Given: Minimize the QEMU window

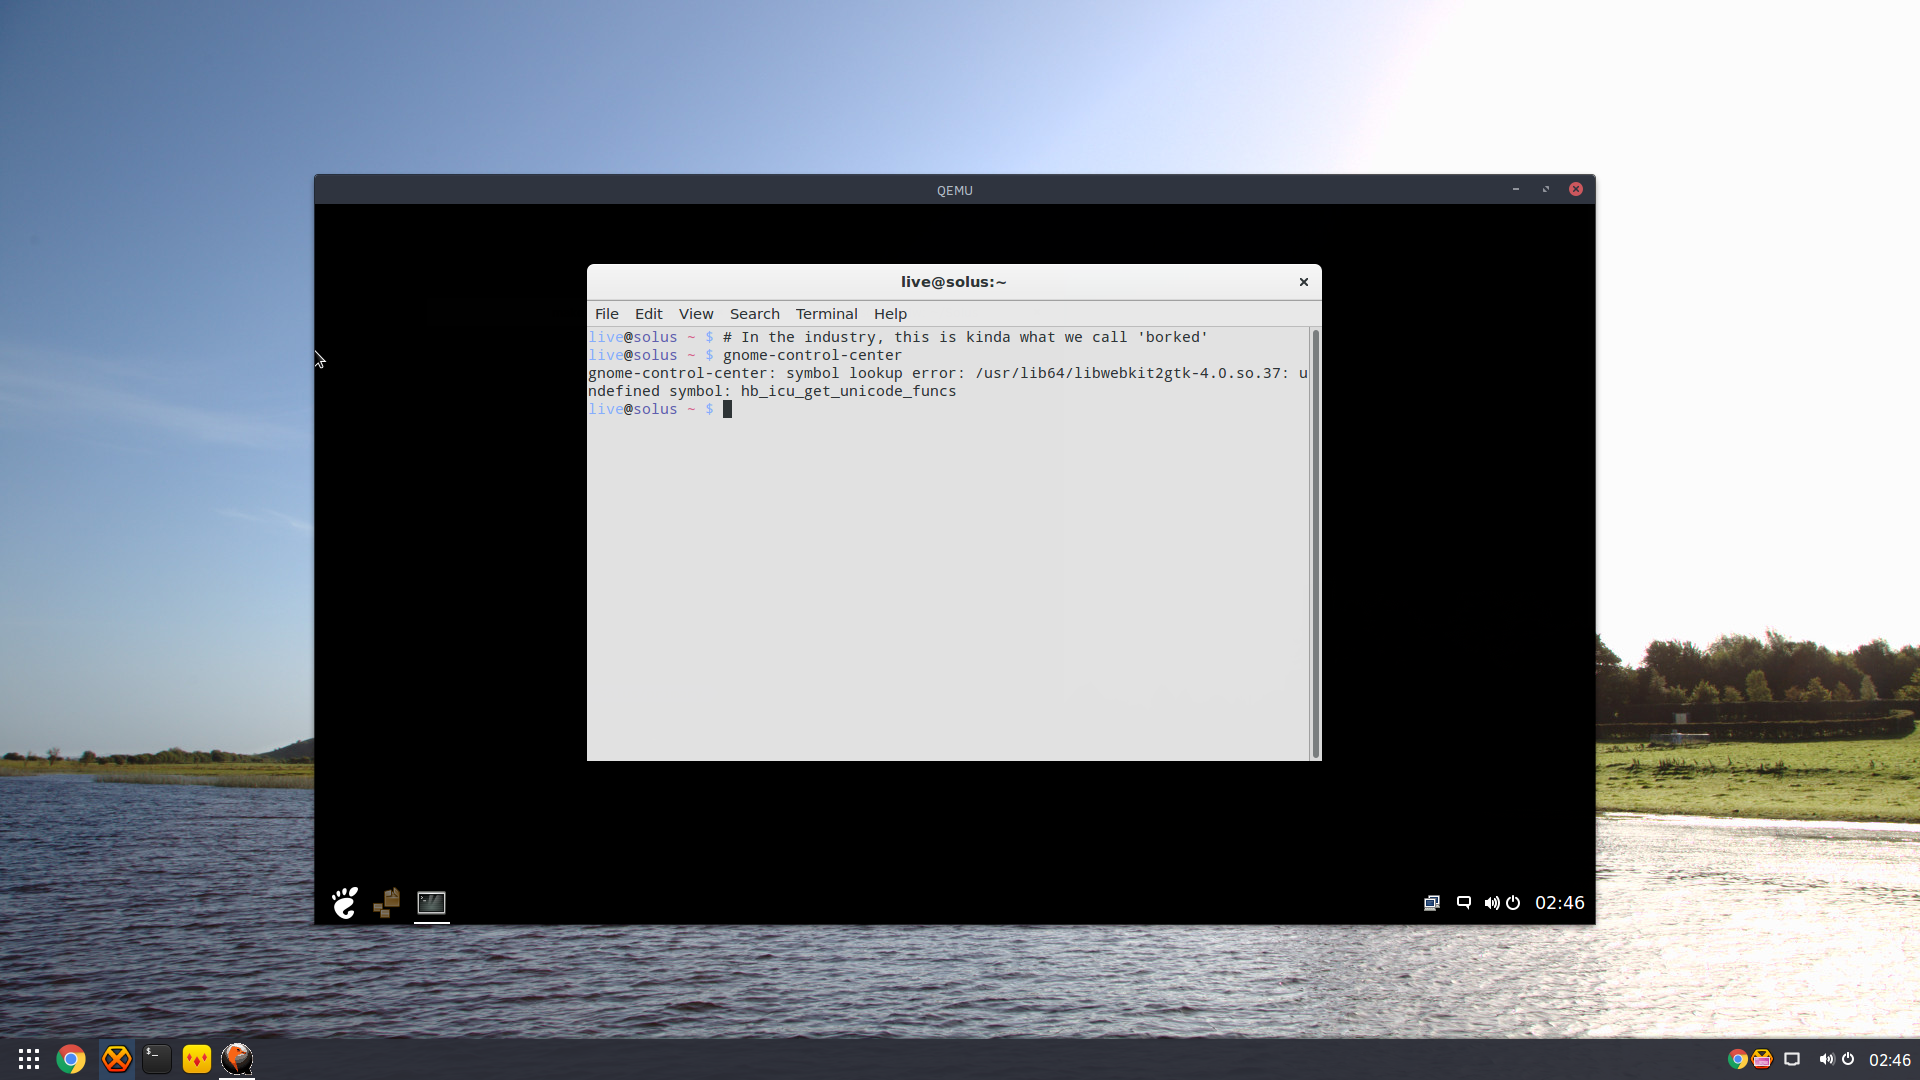Looking at the screenshot, I should pyautogui.click(x=1516, y=189).
